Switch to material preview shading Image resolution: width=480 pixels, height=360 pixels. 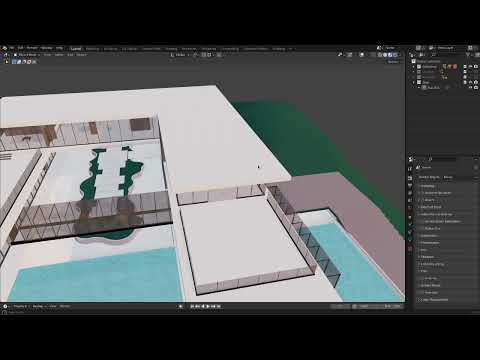pyautogui.click(x=390, y=55)
